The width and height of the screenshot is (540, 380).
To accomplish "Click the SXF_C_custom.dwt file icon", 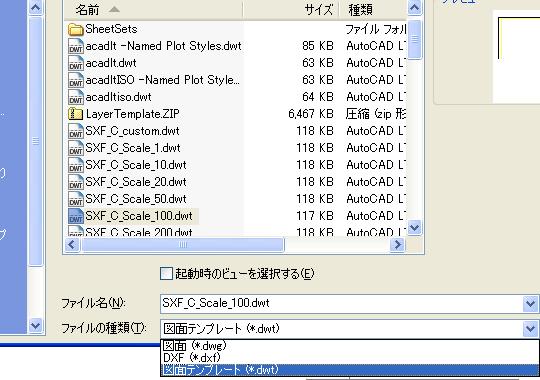I will tap(76, 131).
